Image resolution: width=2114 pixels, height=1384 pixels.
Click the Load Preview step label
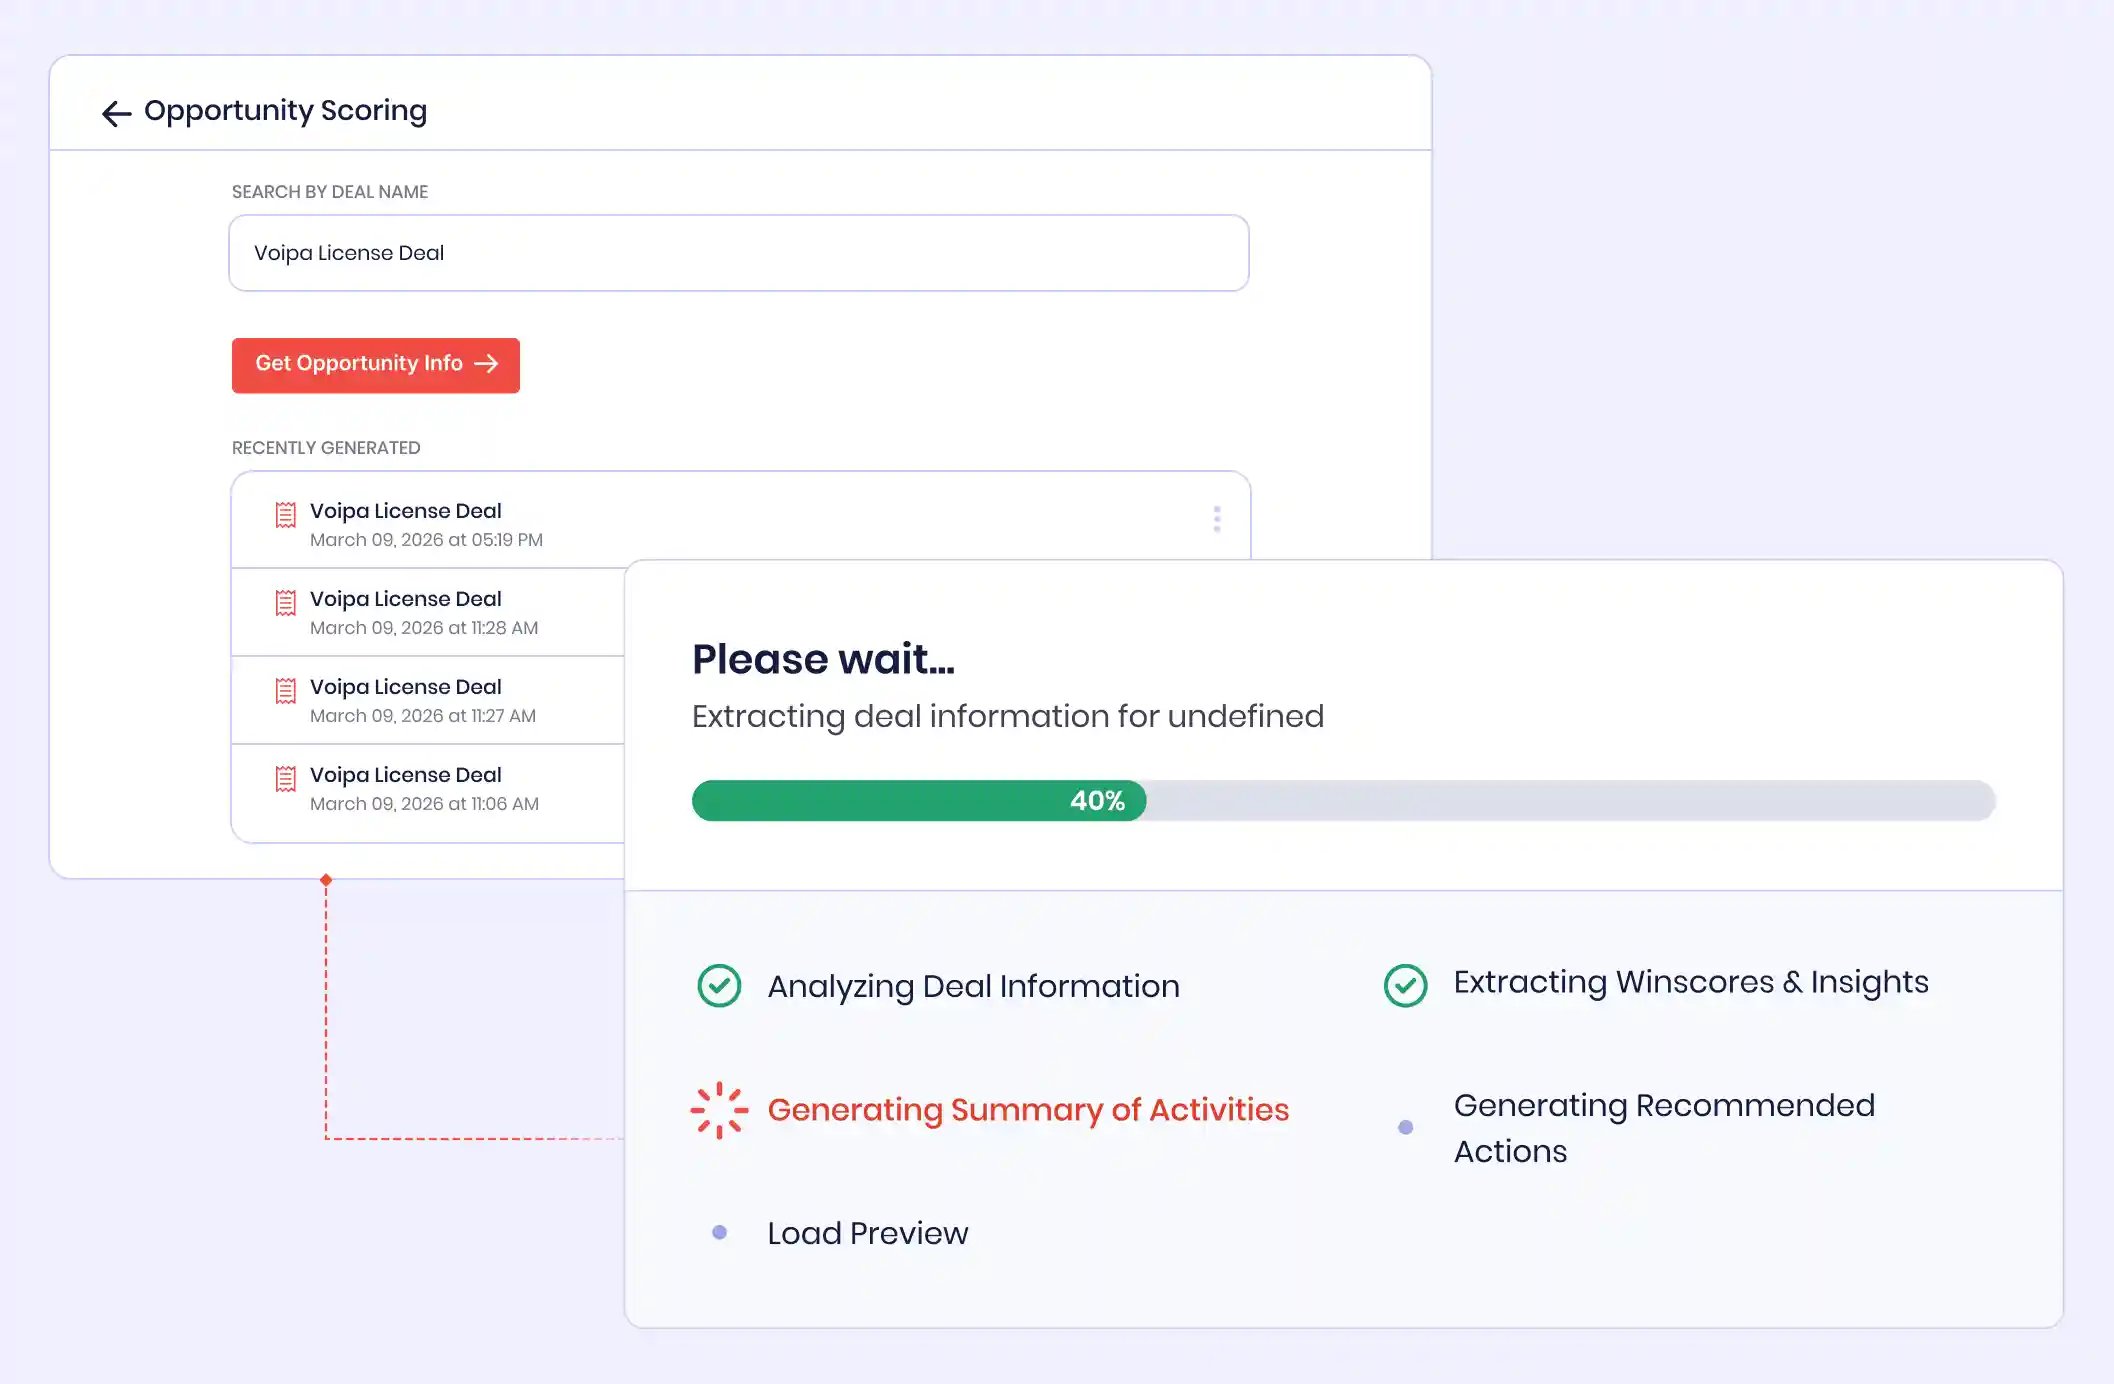coord(867,1234)
